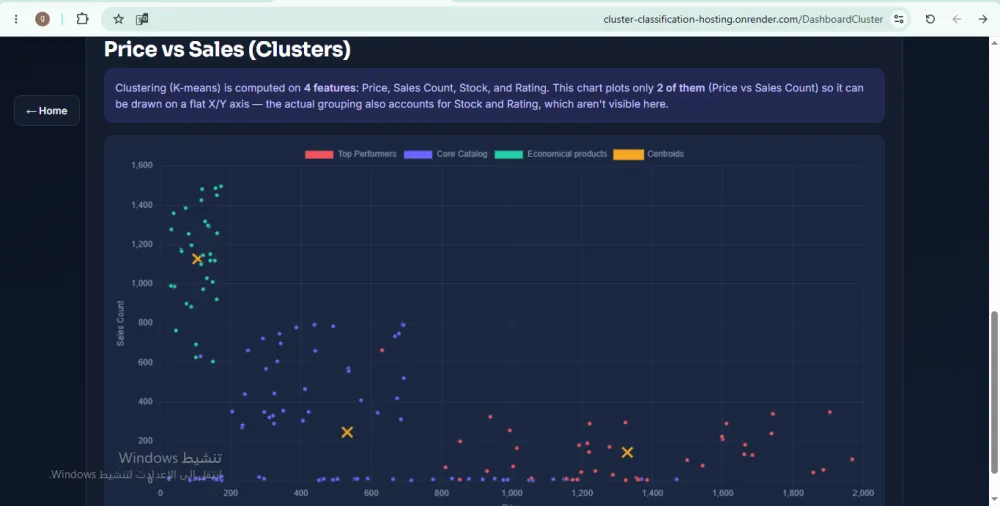Image resolution: width=1000 pixels, height=506 pixels.
Task: Click the 2,000 x-axis label
Action: pyautogui.click(x=863, y=493)
